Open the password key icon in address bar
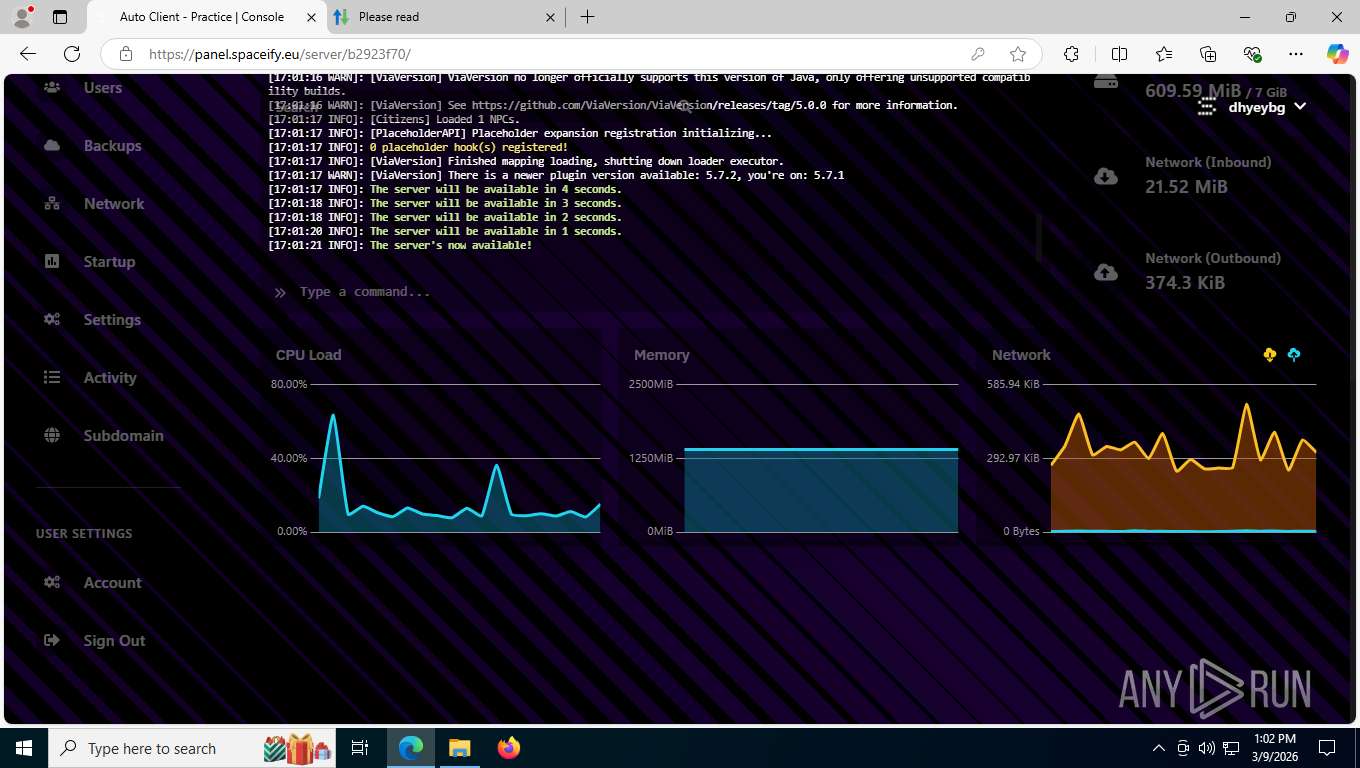1360x768 pixels. click(x=978, y=54)
